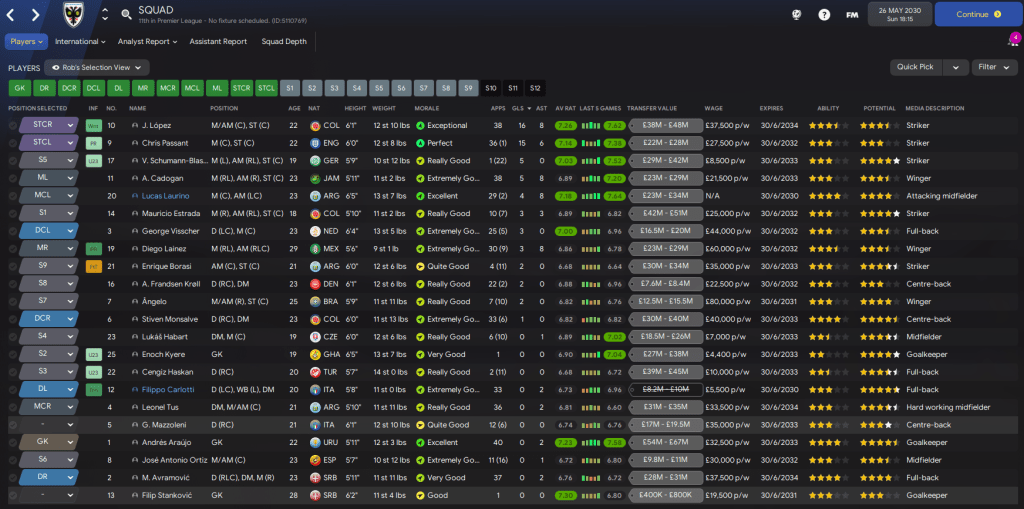Open the club badge menu
This screenshot has width=1024, height=509.
(x=74, y=15)
